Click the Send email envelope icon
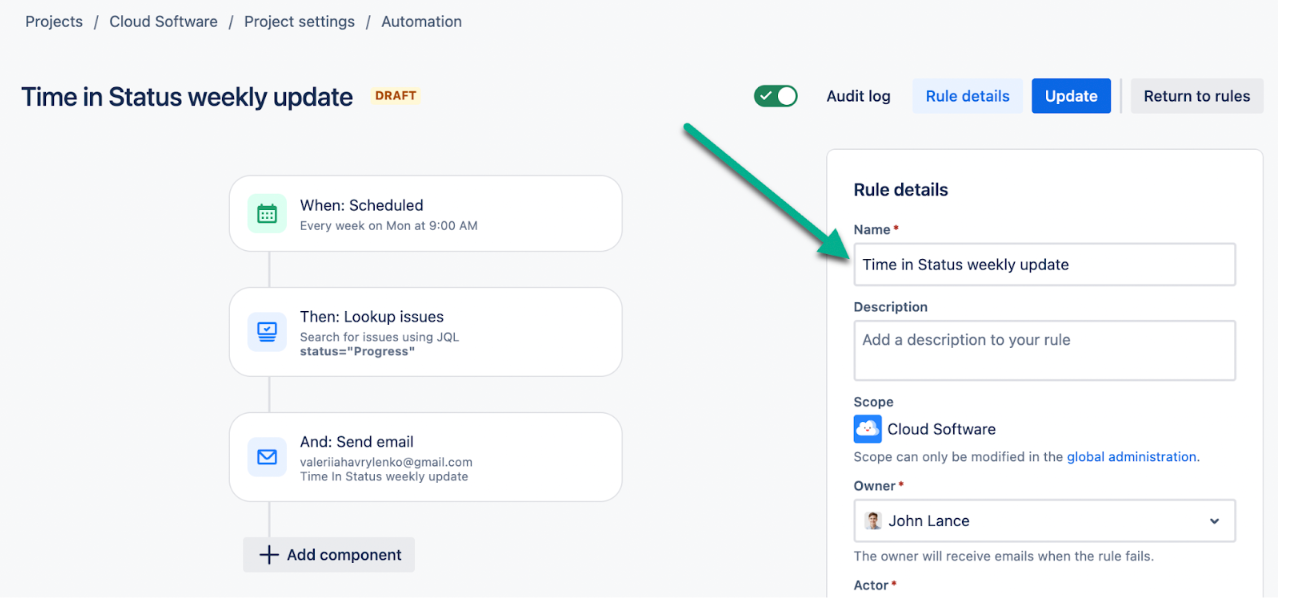1290x602 pixels. pyautogui.click(x=267, y=457)
